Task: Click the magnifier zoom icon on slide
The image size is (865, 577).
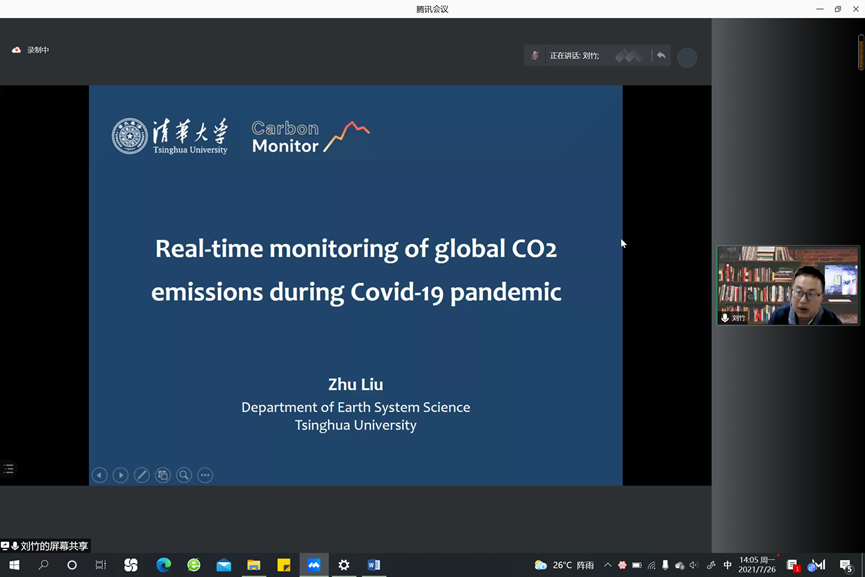Action: point(184,475)
